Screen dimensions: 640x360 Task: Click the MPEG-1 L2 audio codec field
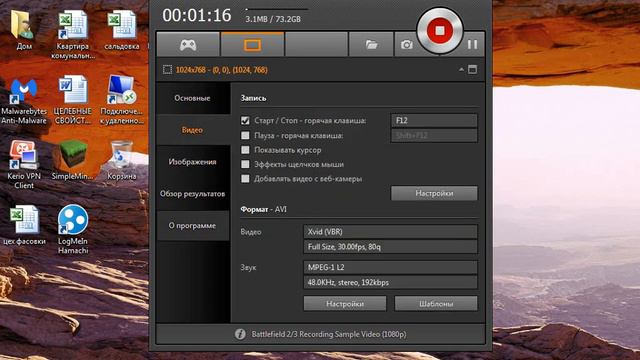pyautogui.click(x=390, y=267)
